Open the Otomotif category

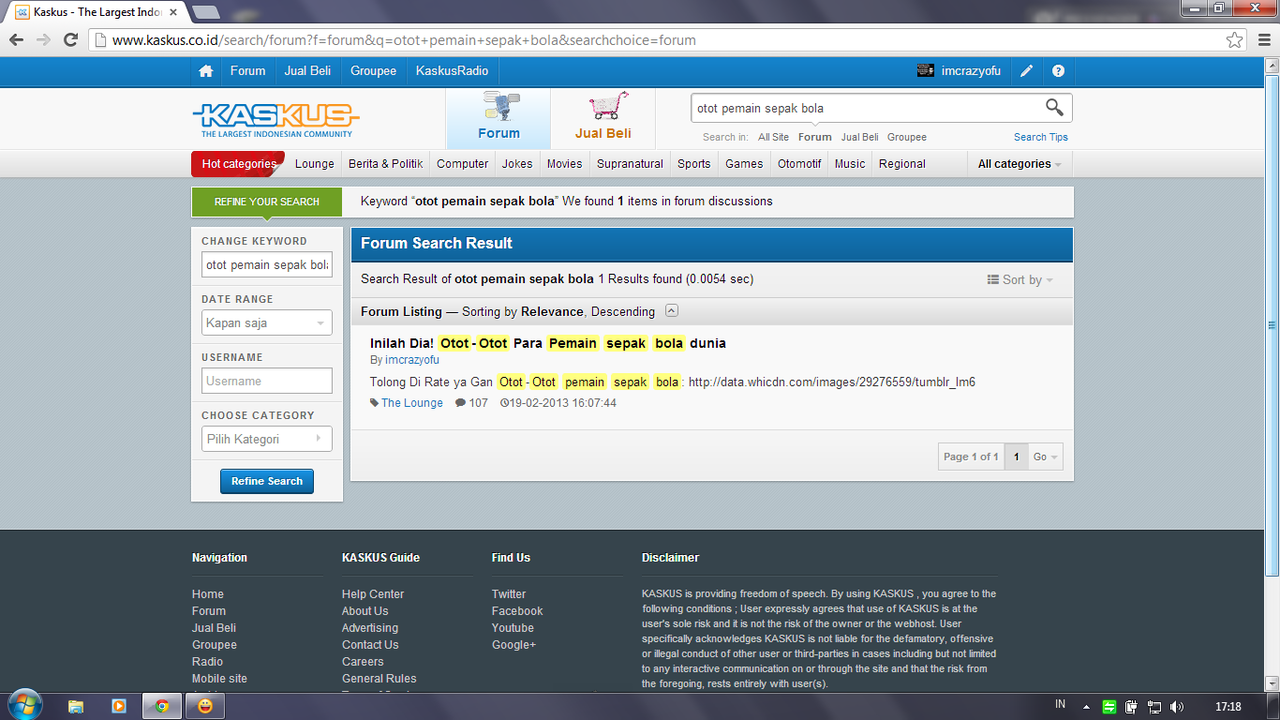pyautogui.click(x=799, y=164)
